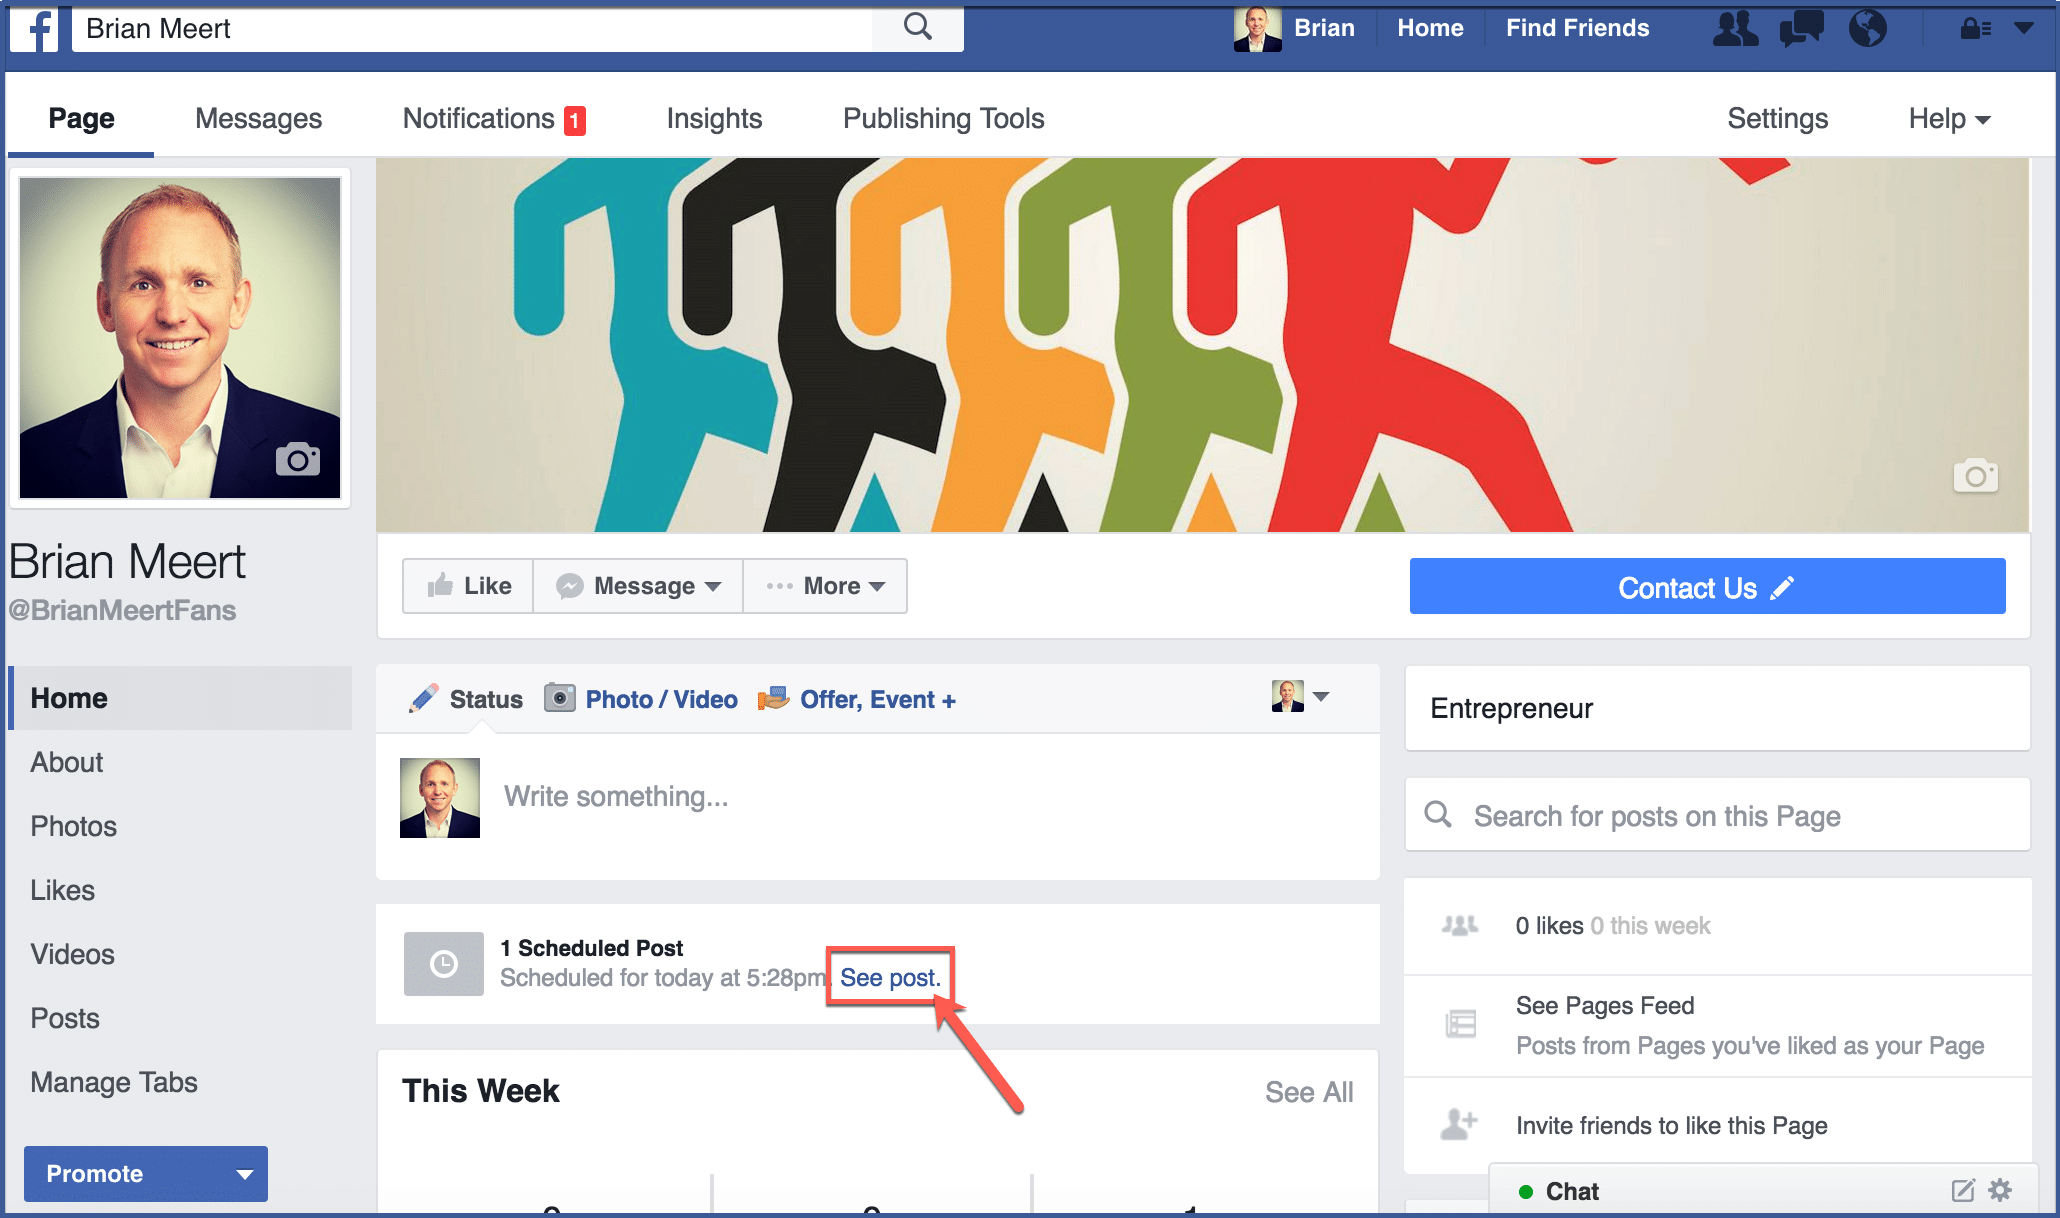
Task: Select Photos in the left sidebar
Action: 73,826
